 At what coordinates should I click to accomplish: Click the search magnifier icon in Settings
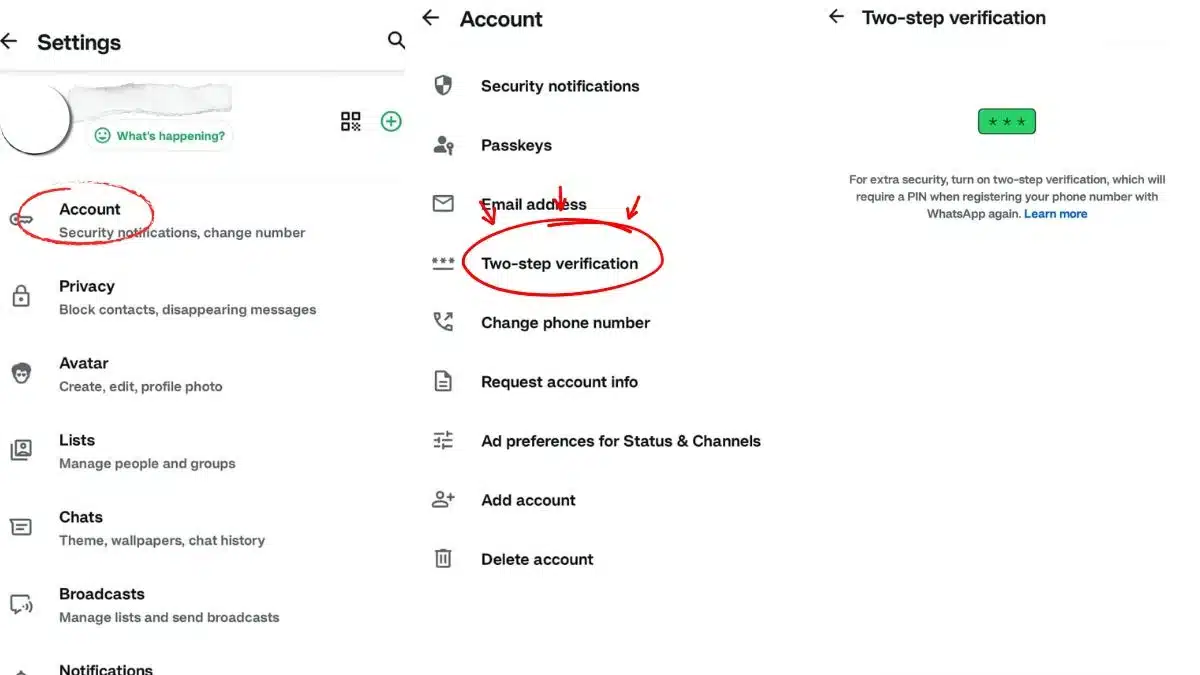click(x=396, y=40)
